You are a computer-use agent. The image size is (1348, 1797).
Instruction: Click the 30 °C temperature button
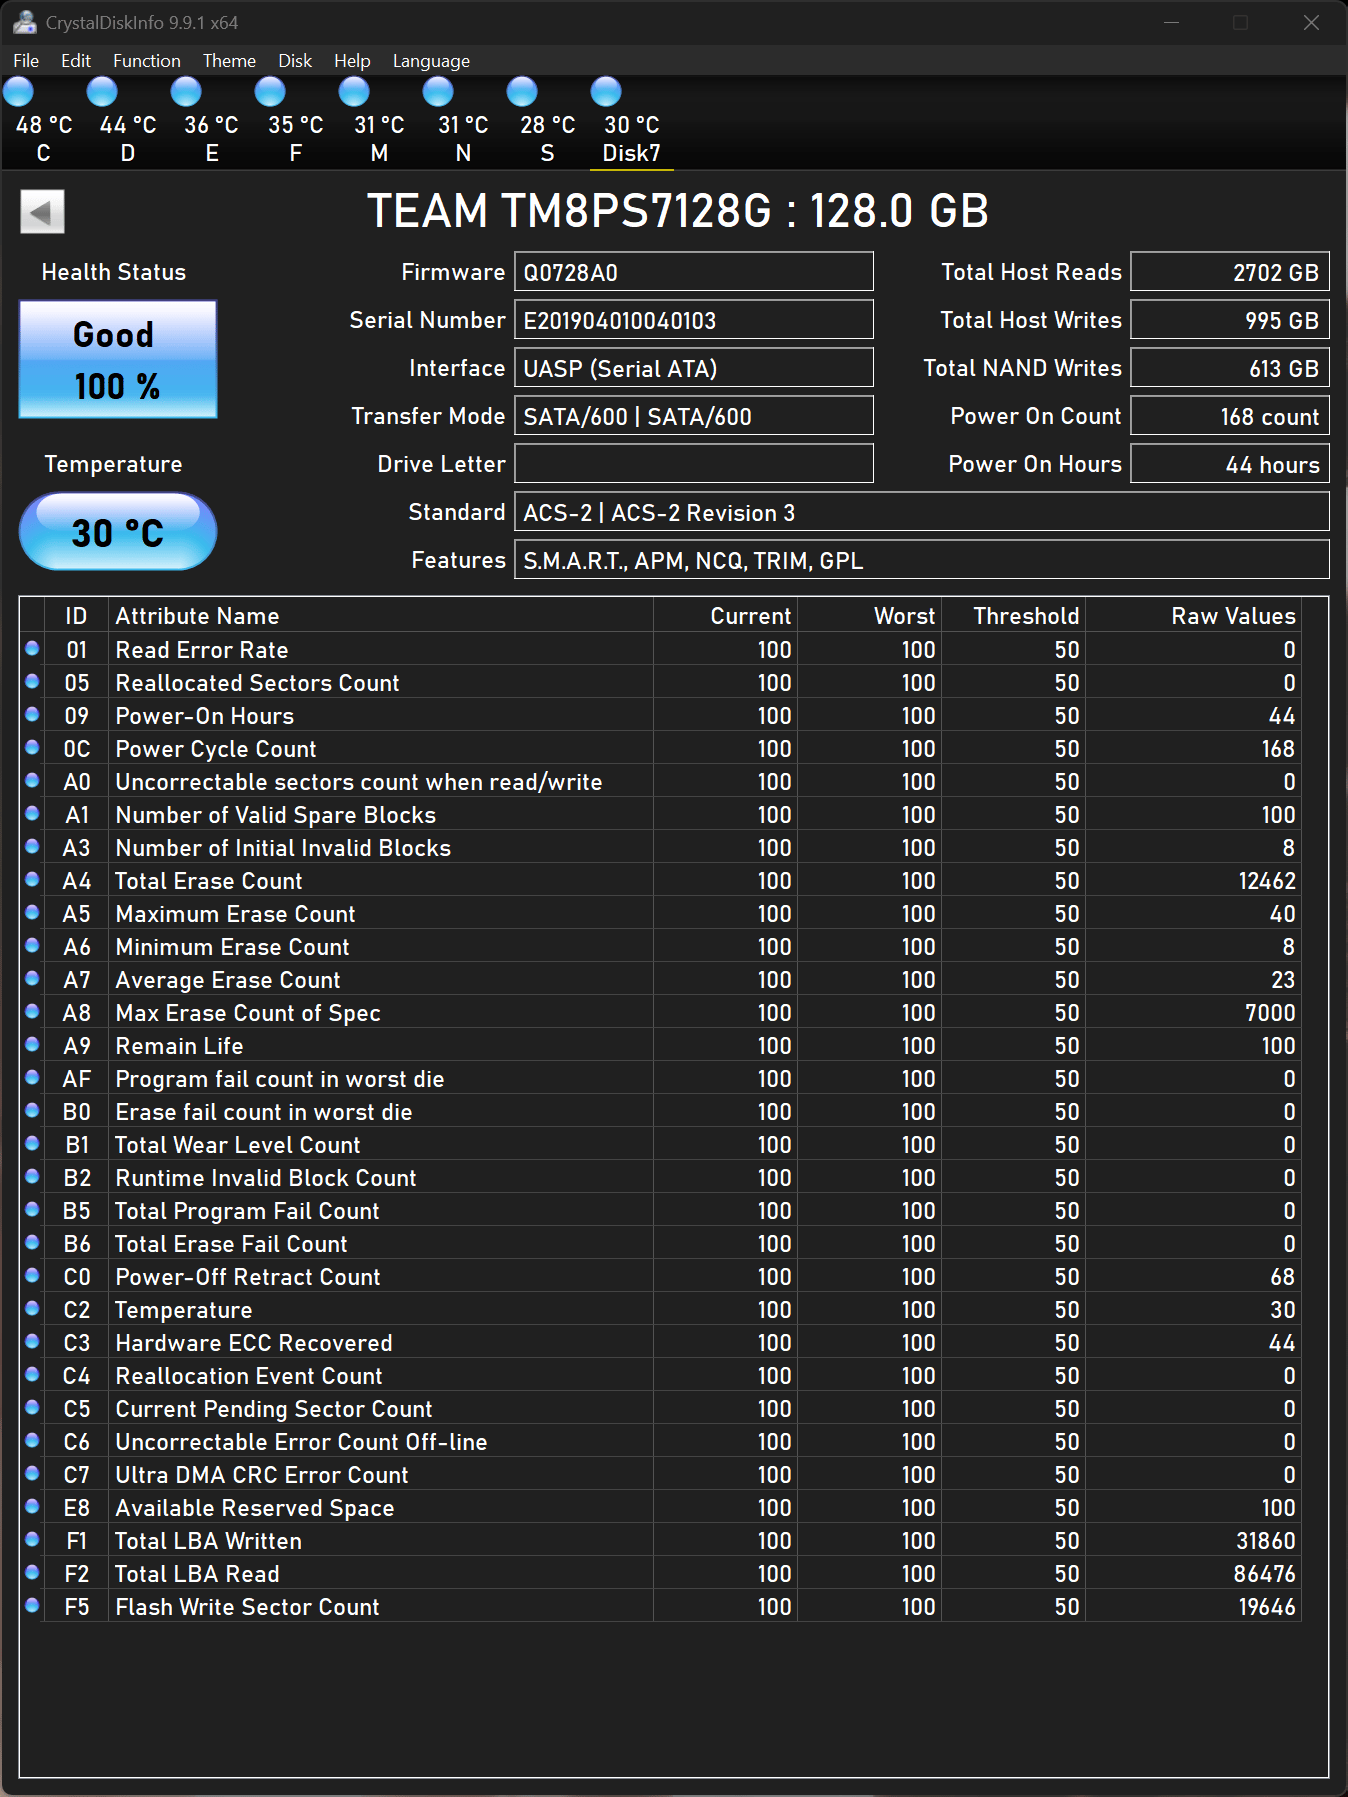pos(118,531)
